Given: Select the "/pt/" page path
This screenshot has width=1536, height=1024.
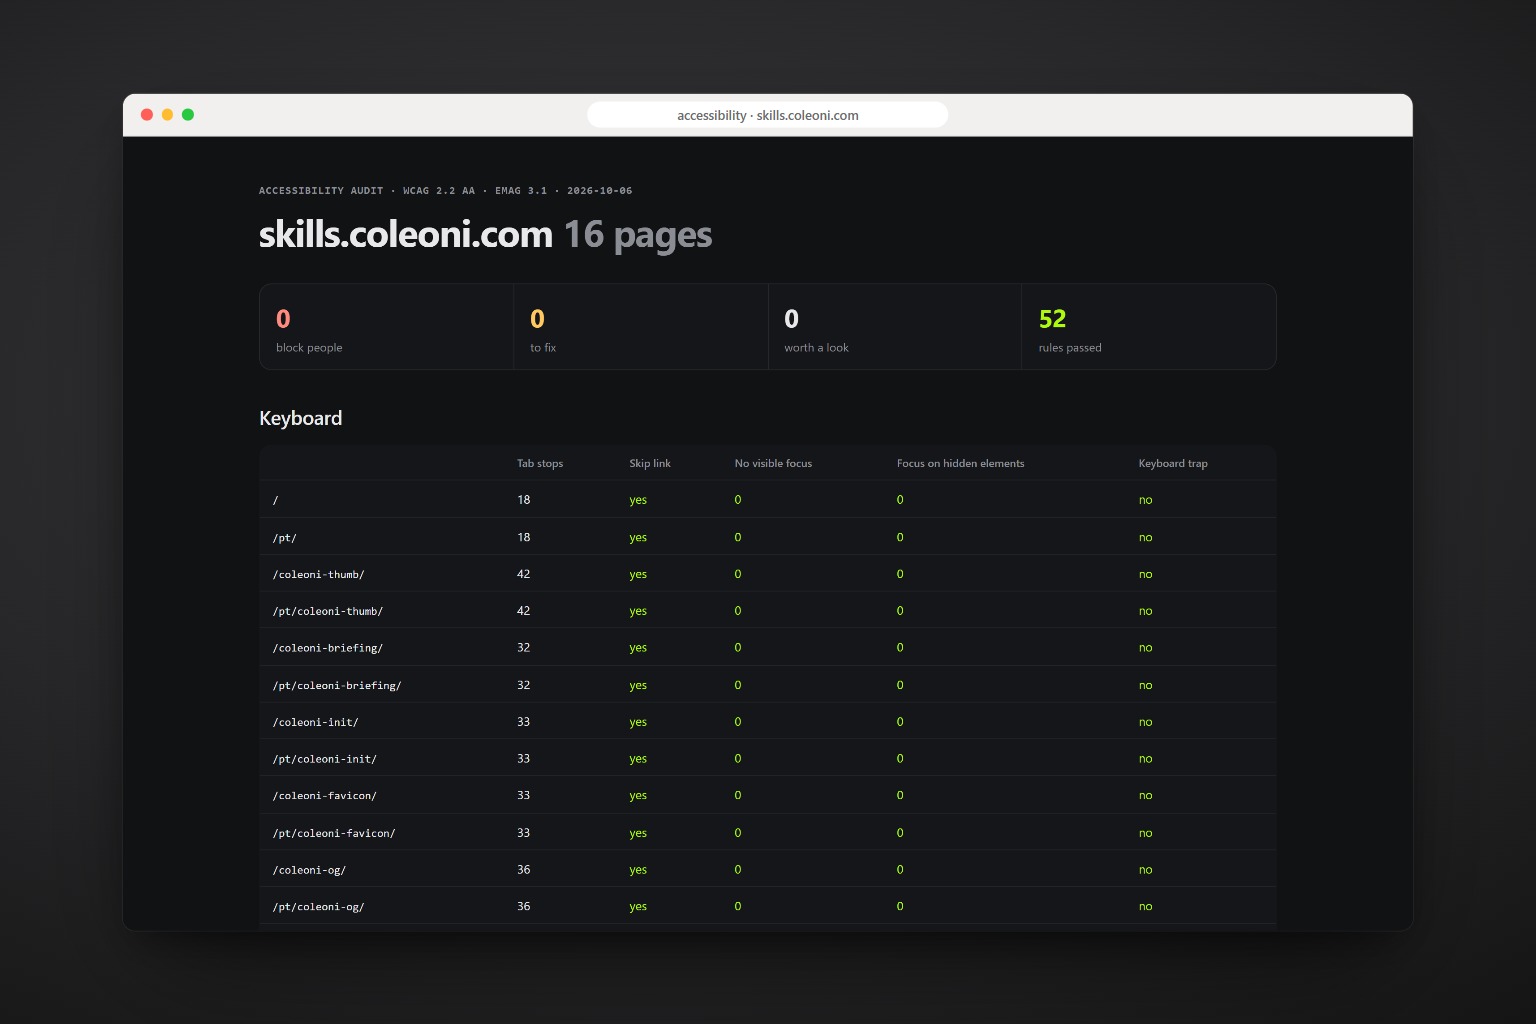Looking at the screenshot, I should pyautogui.click(x=285, y=537).
